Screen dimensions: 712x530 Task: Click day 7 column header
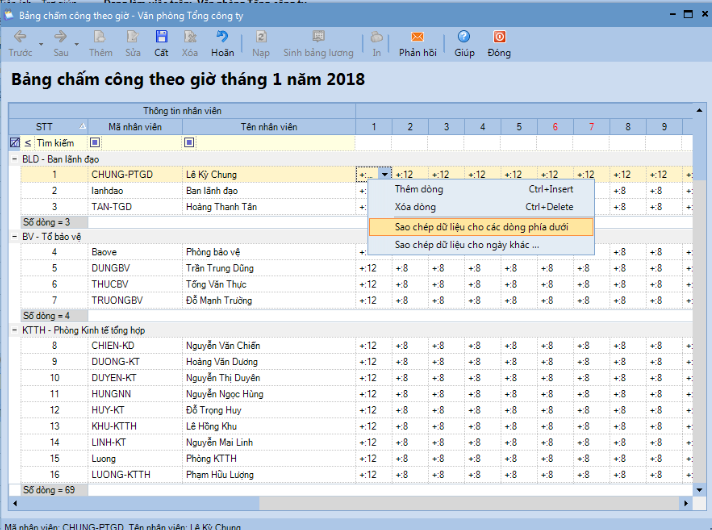[x=591, y=127]
